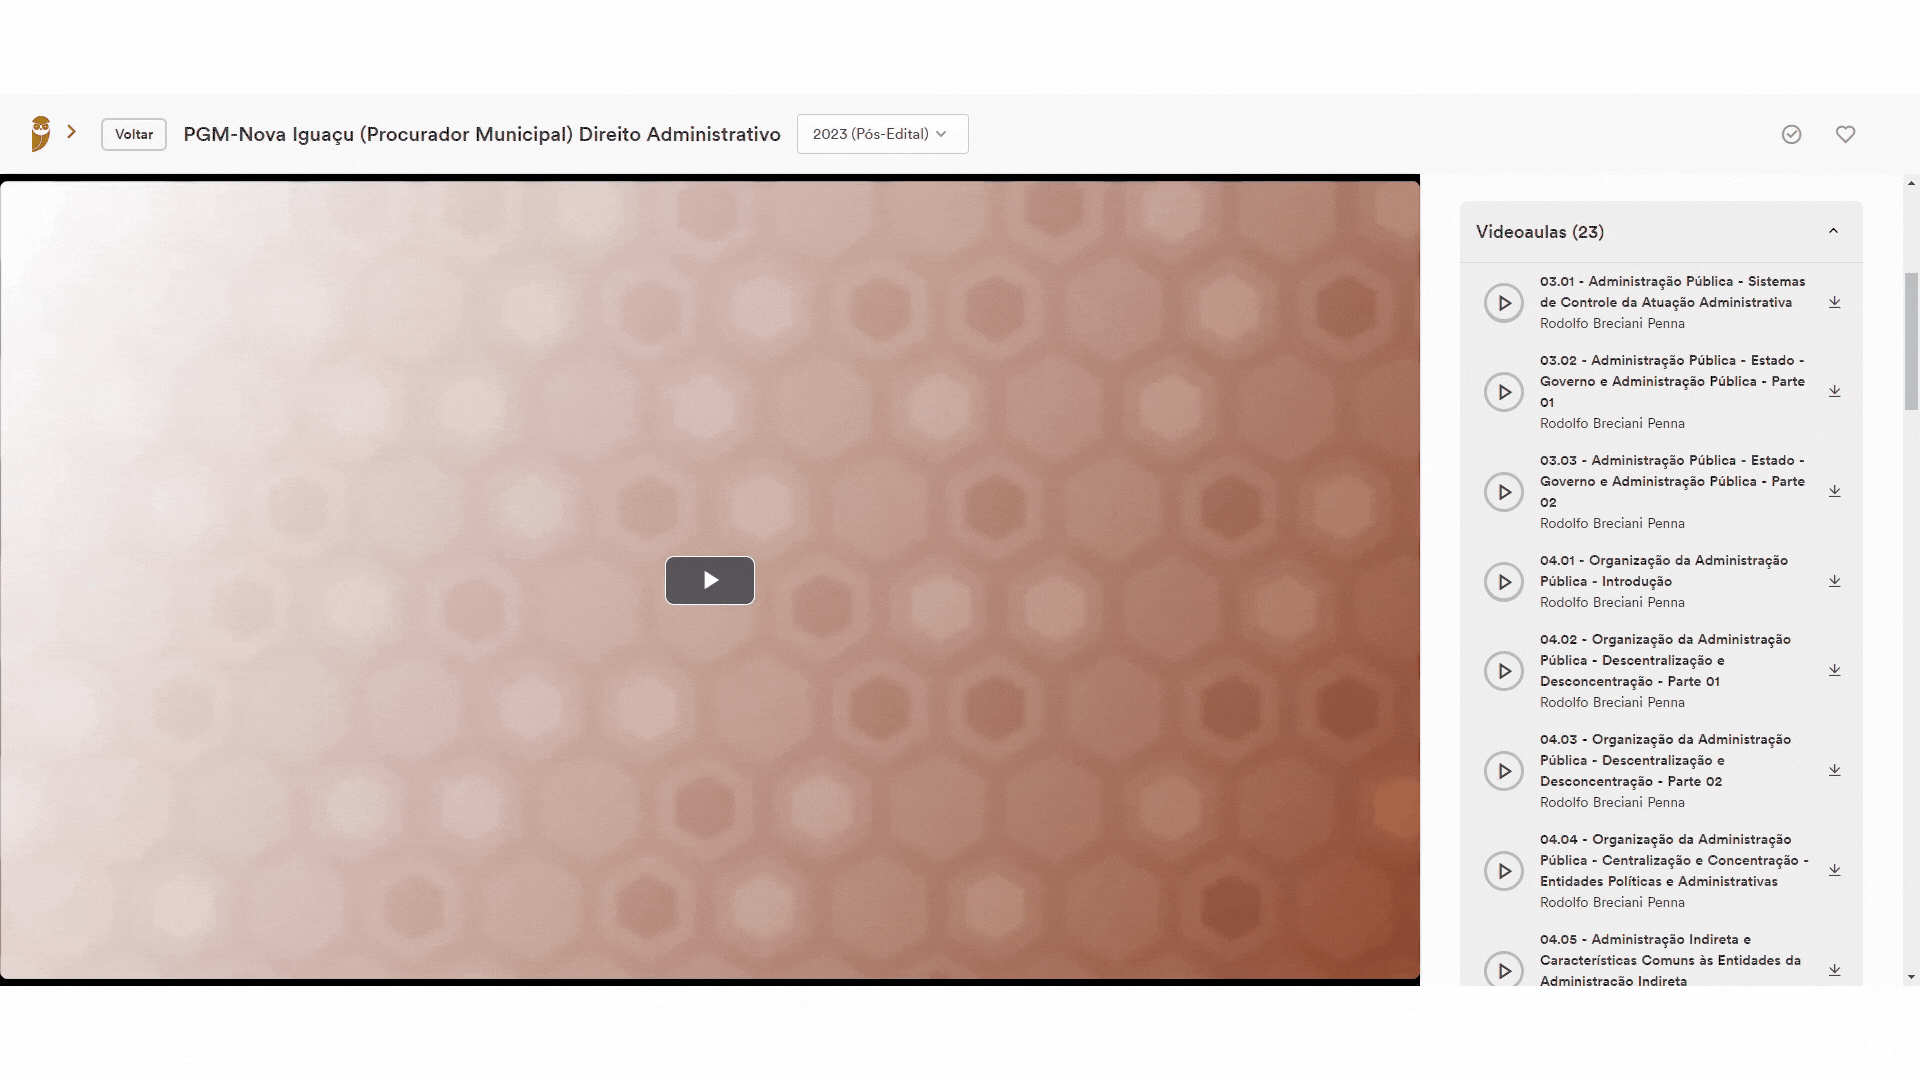
Task: Open lesson title 03.02 - Administração Pública - Estado
Action: coord(1672,381)
